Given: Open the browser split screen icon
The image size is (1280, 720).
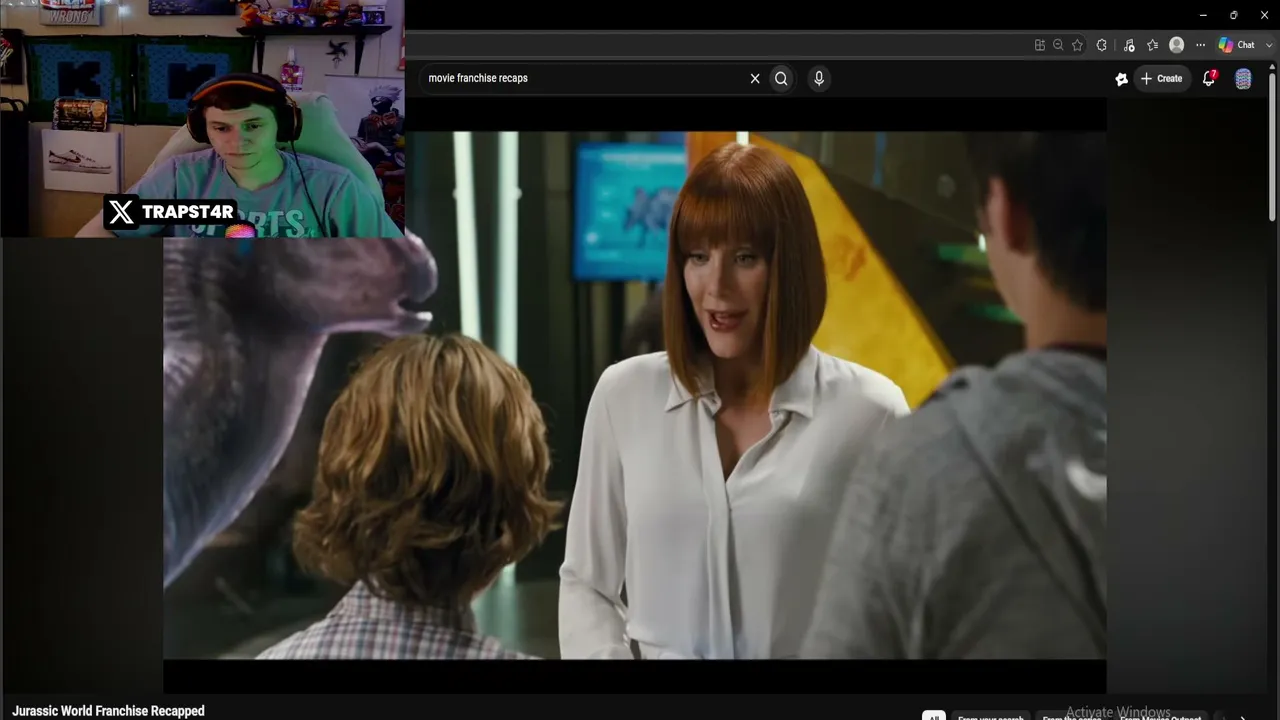Looking at the screenshot, I should pyautogui.click(x=1040, y=45).
